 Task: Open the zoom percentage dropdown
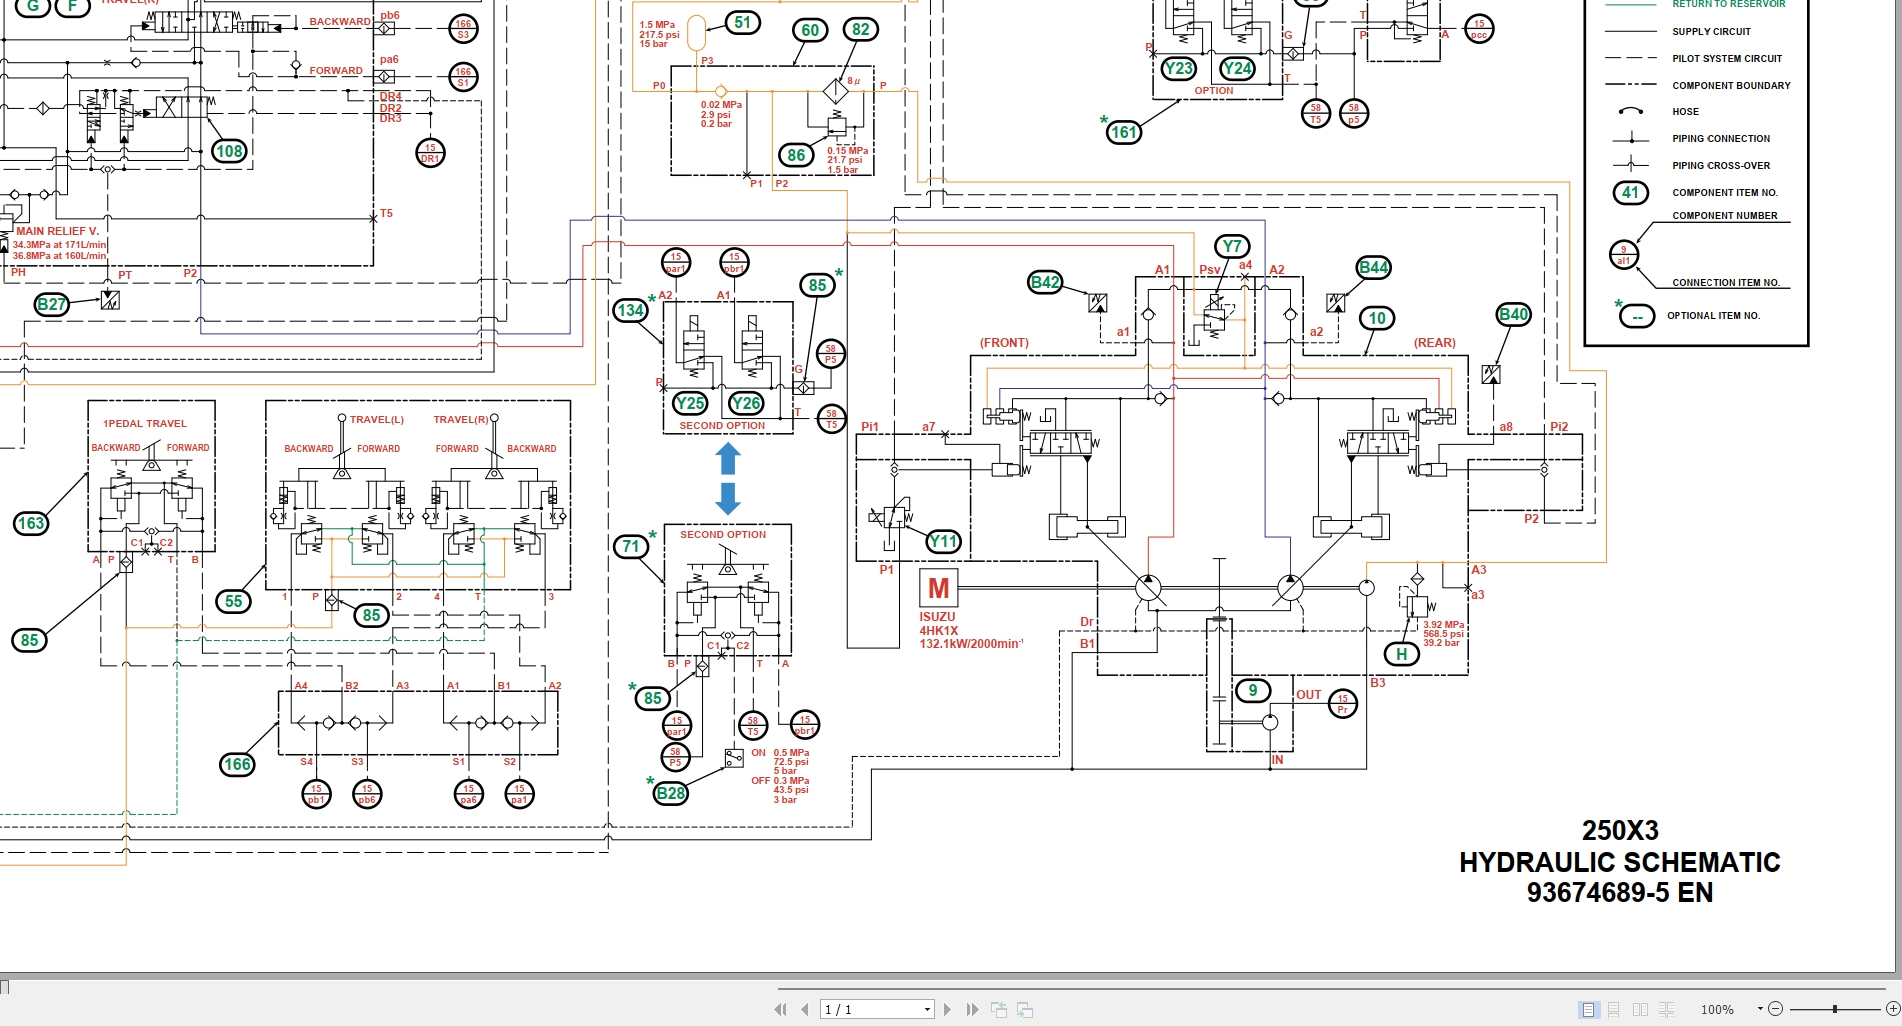(1760, 1008)
